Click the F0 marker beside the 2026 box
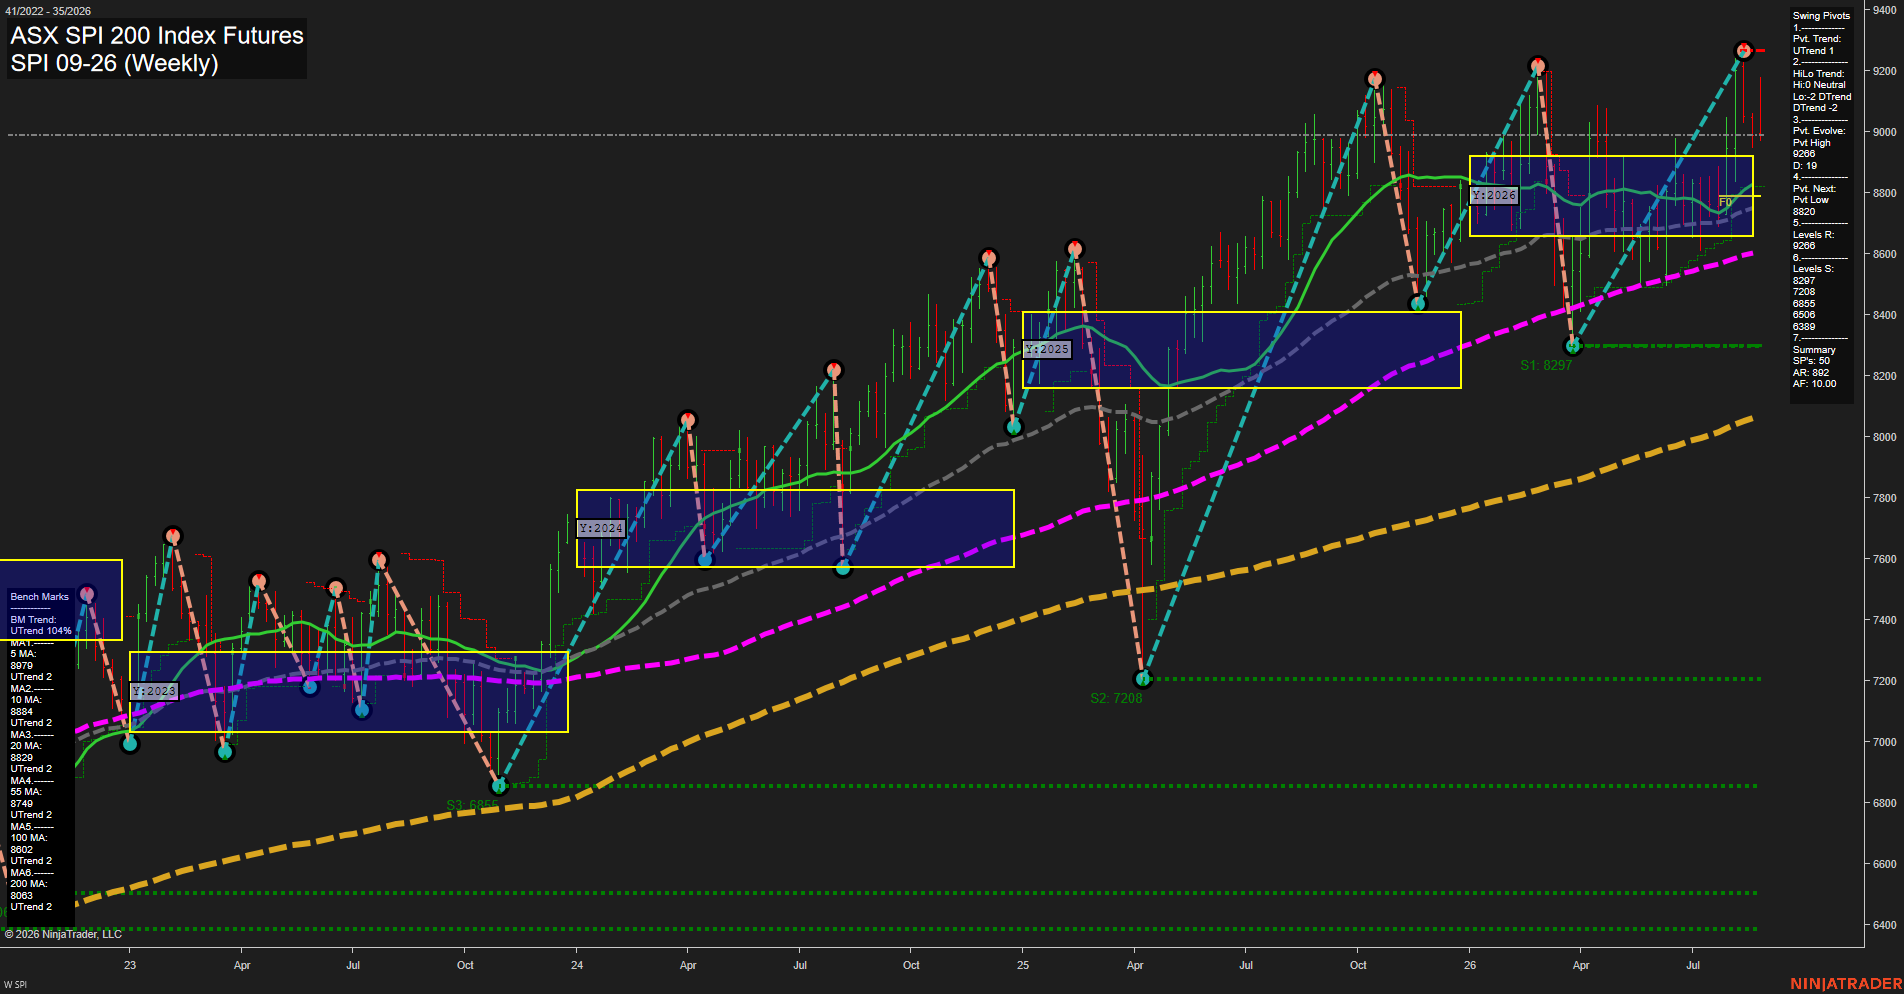This screenshot has width=1904, height=994. [x=1725, y=203]
